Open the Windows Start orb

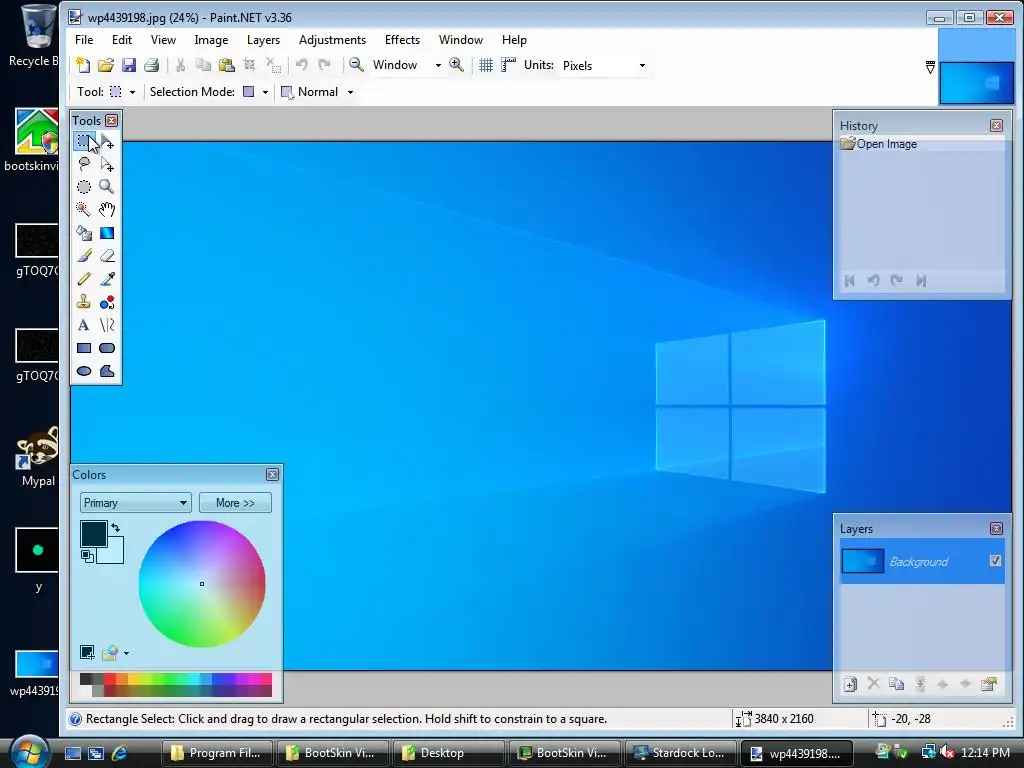[x=30, y=751]
